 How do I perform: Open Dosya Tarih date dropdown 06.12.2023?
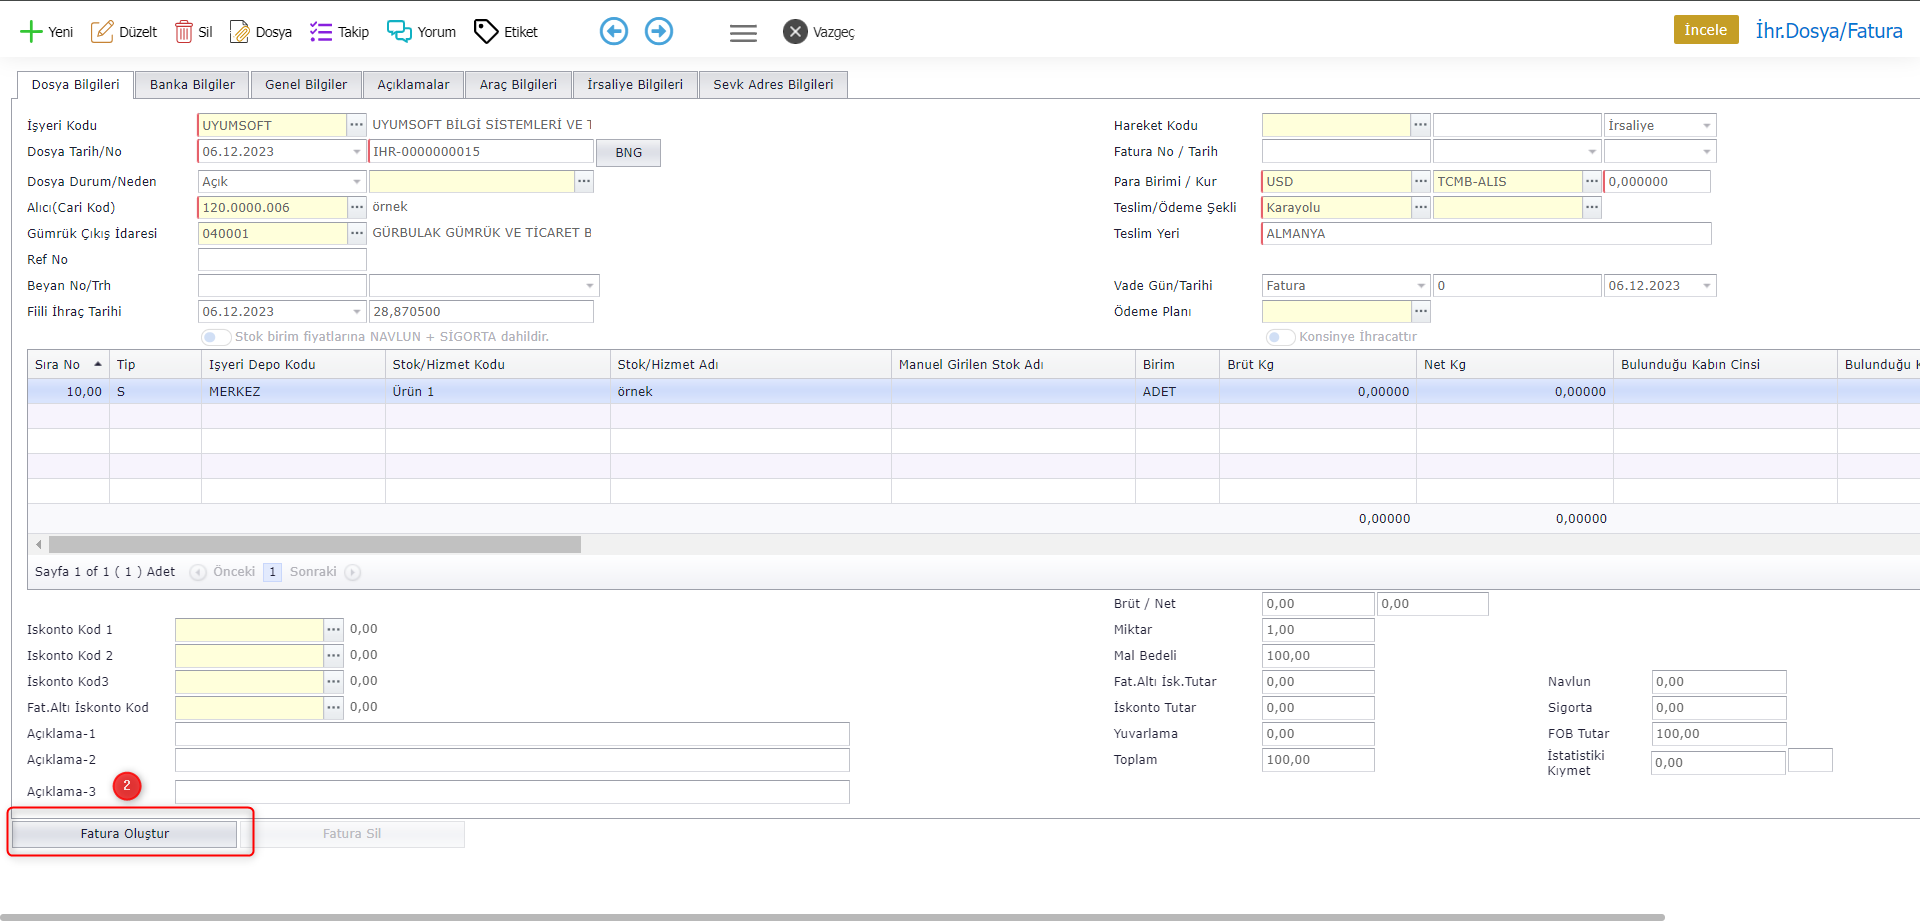357,152
